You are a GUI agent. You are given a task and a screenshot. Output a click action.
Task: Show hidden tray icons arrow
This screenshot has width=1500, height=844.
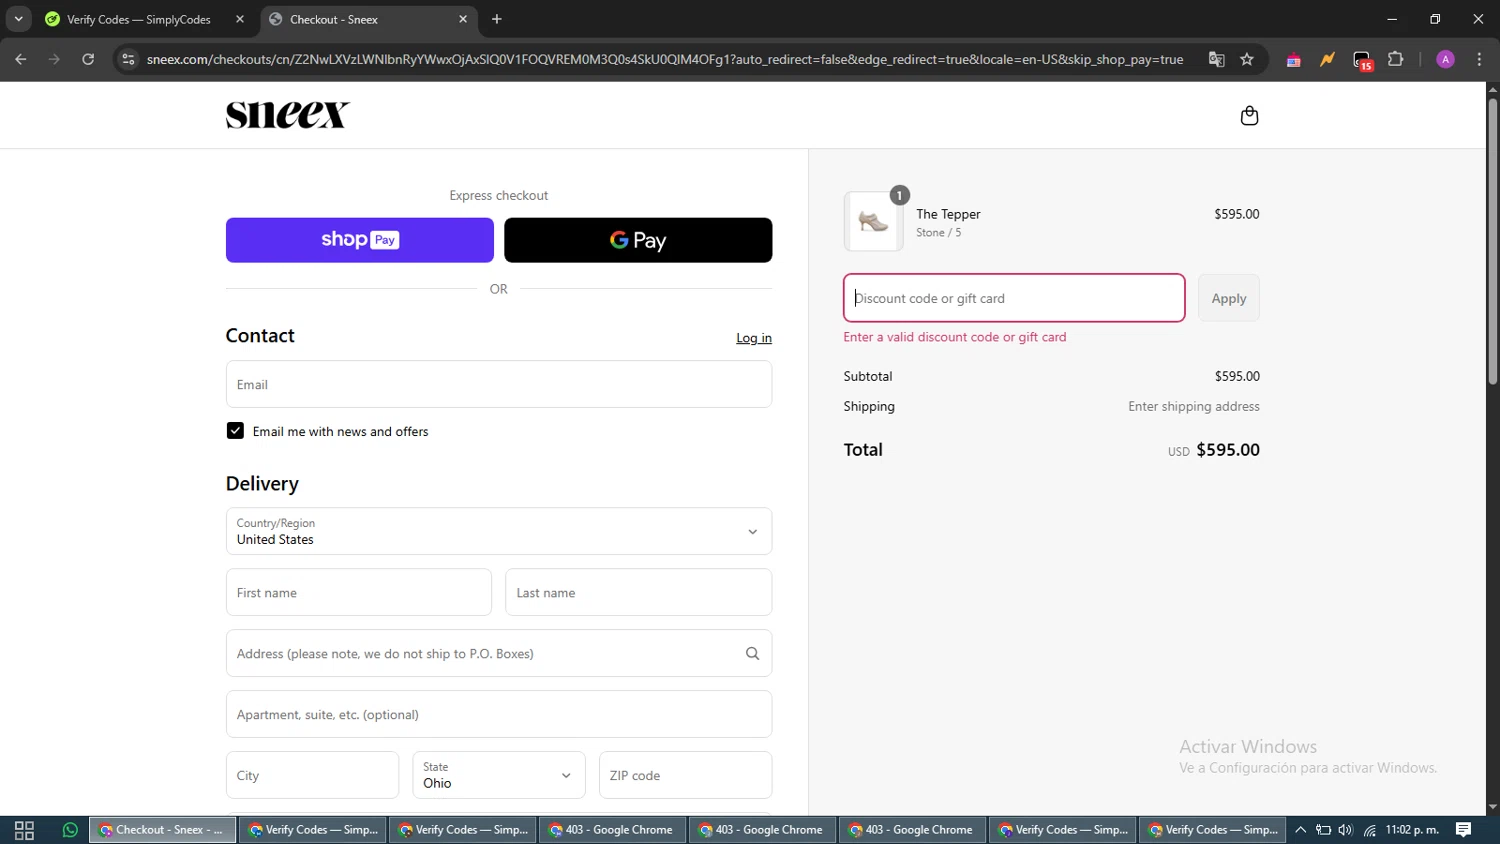pos(1301,830)
